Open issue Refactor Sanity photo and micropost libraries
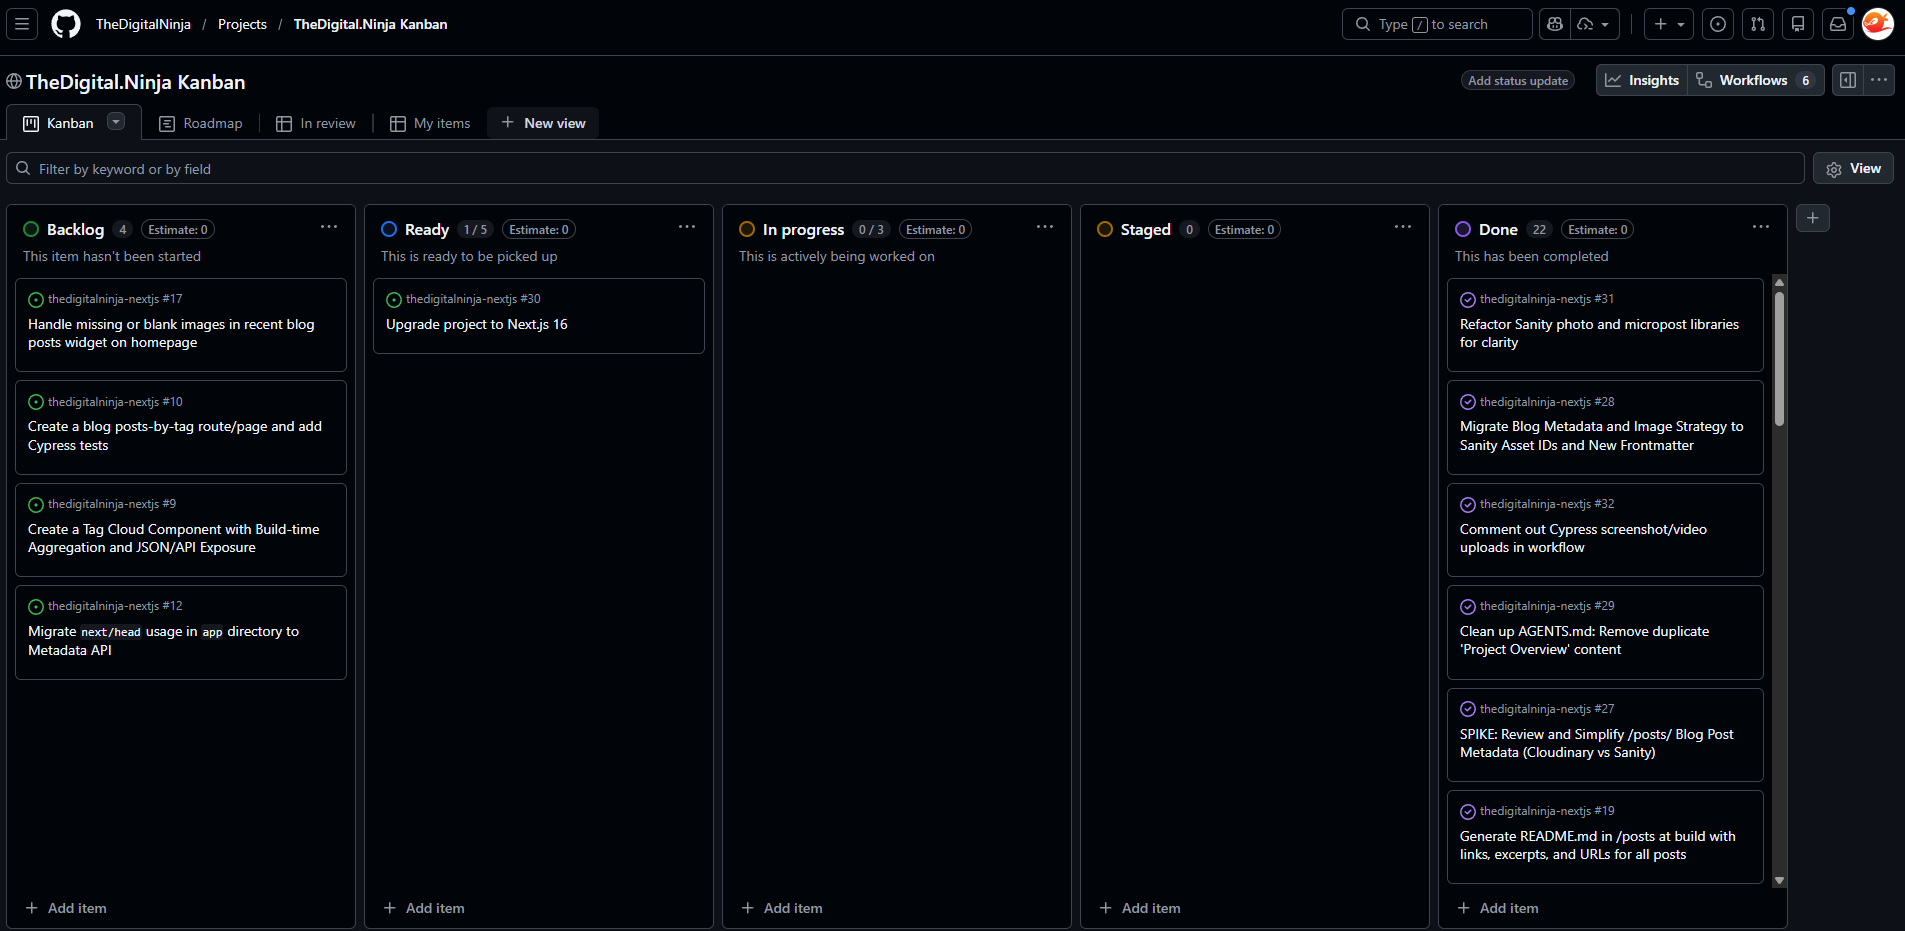 point(1599,333)
